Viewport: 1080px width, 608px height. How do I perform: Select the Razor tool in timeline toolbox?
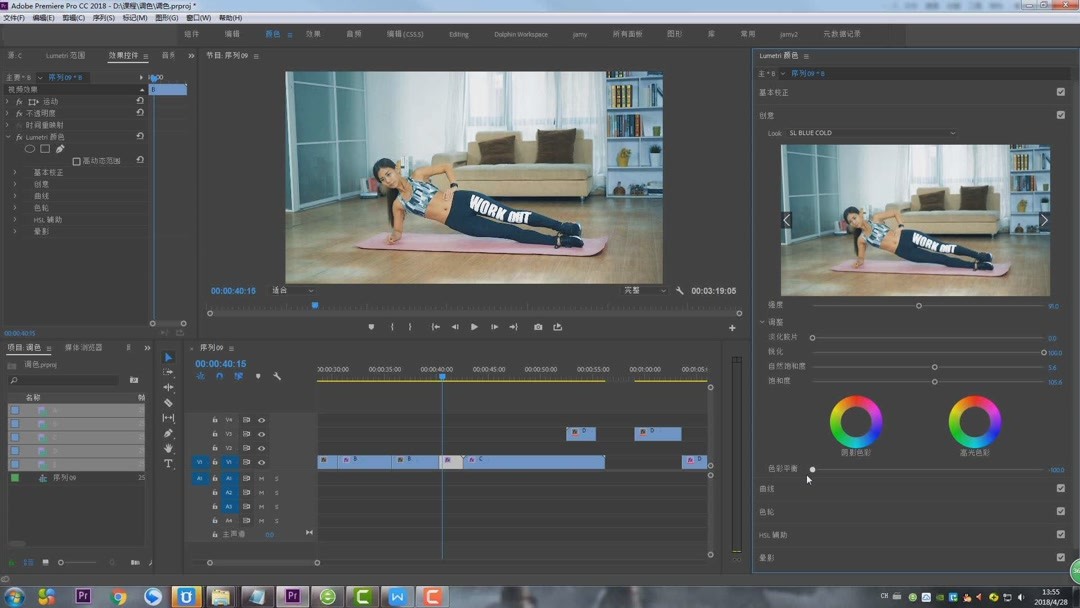168,403
